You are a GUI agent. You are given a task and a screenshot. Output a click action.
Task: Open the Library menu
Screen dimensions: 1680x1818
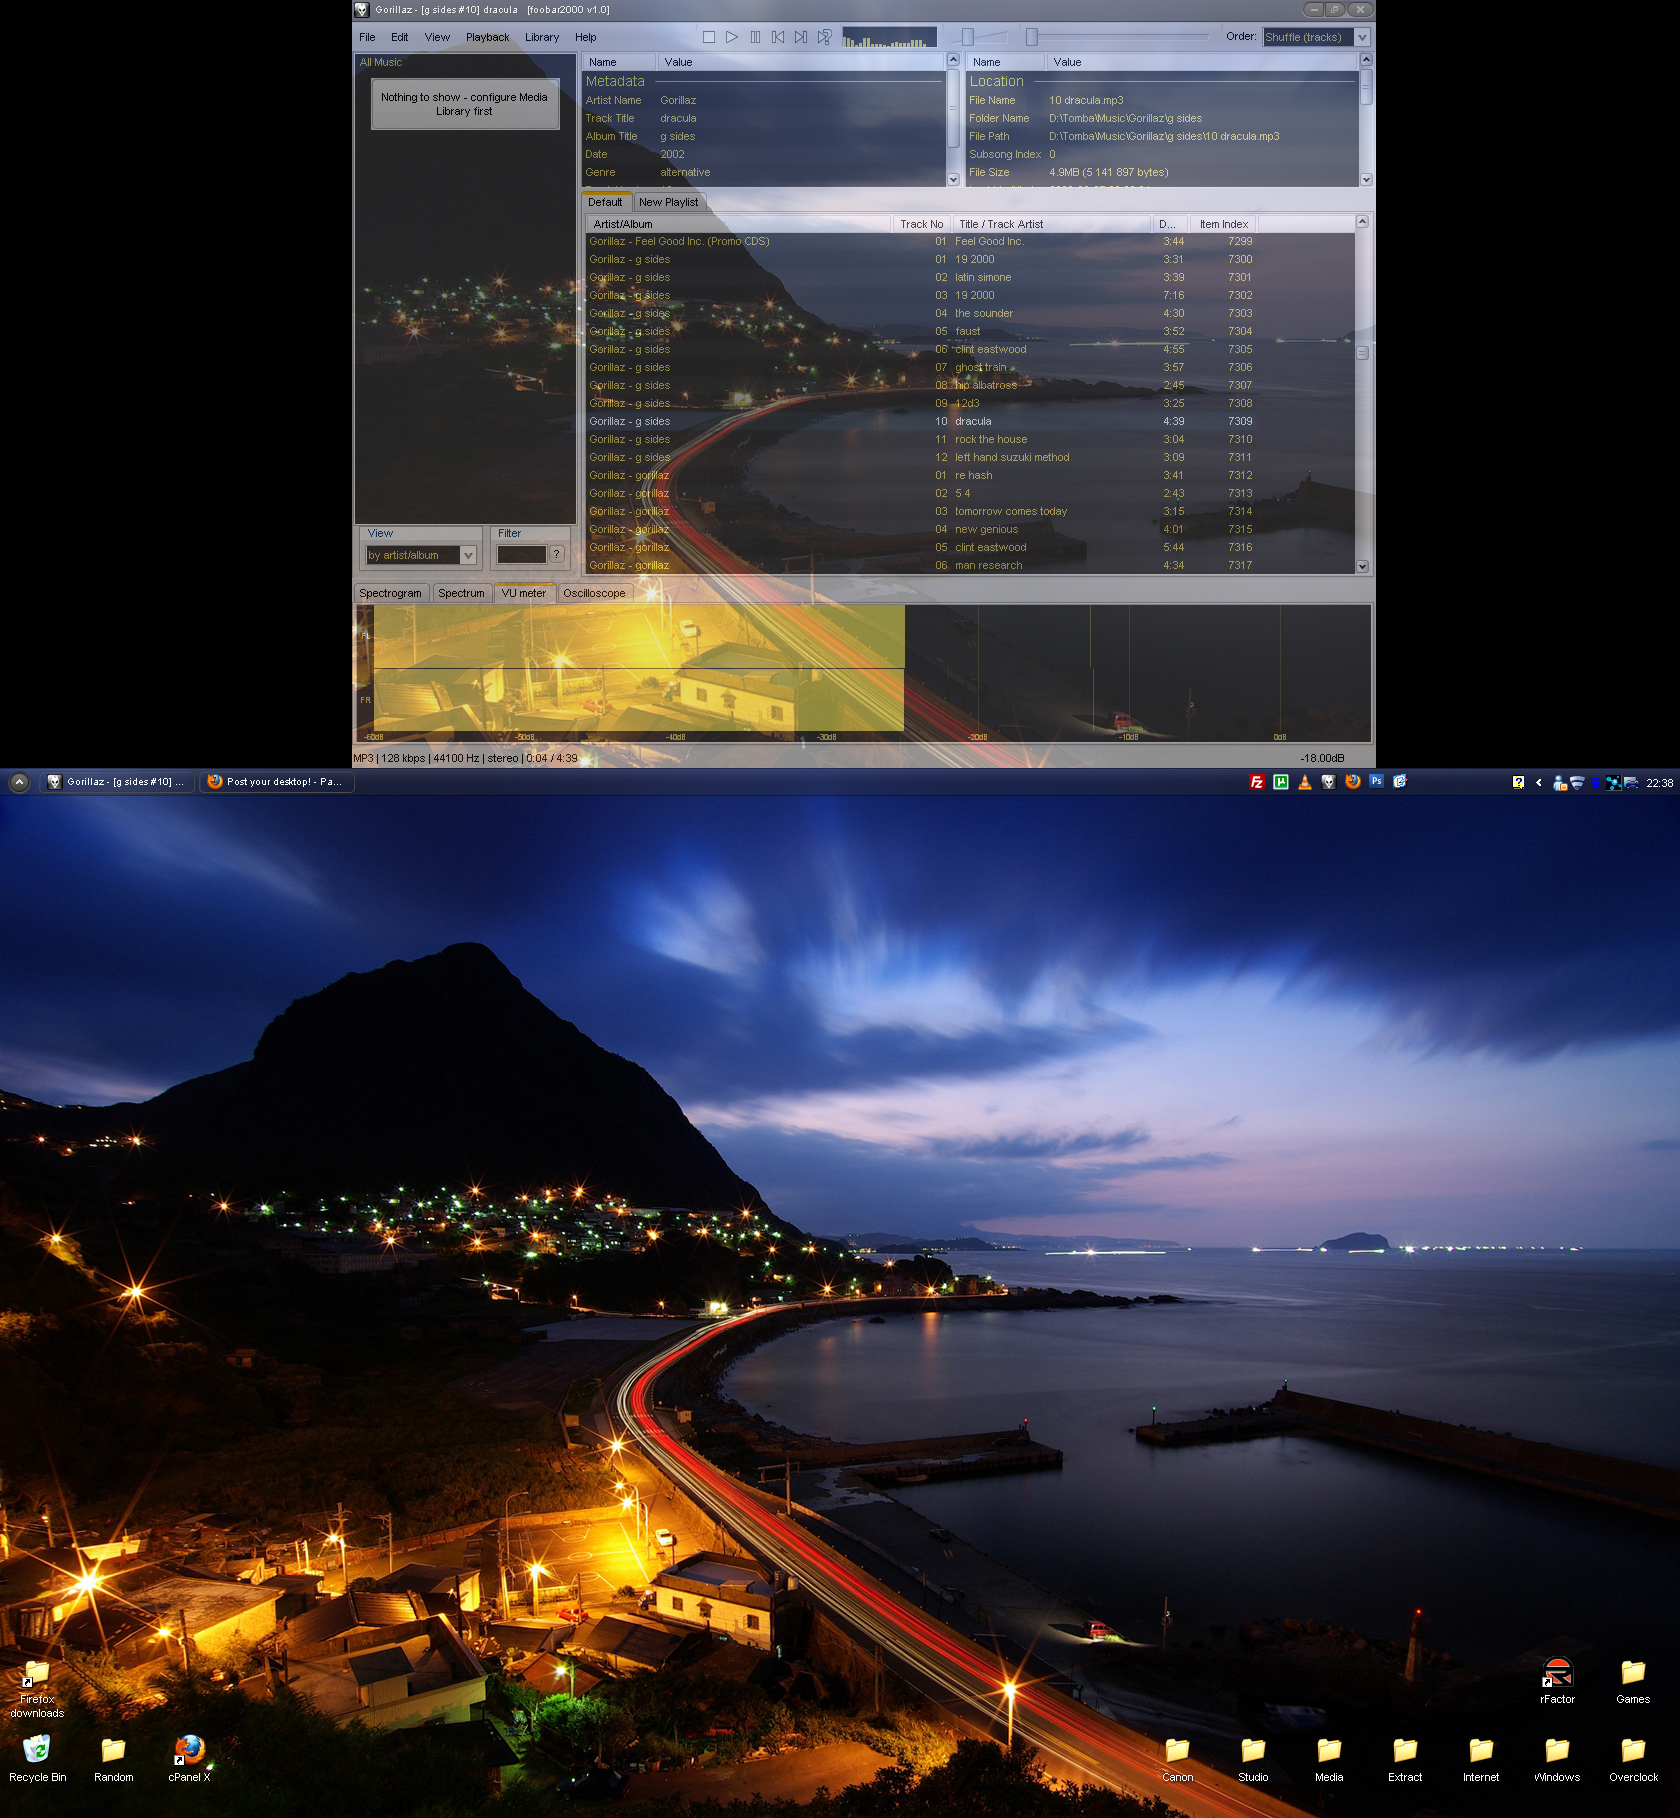[542, 37]
